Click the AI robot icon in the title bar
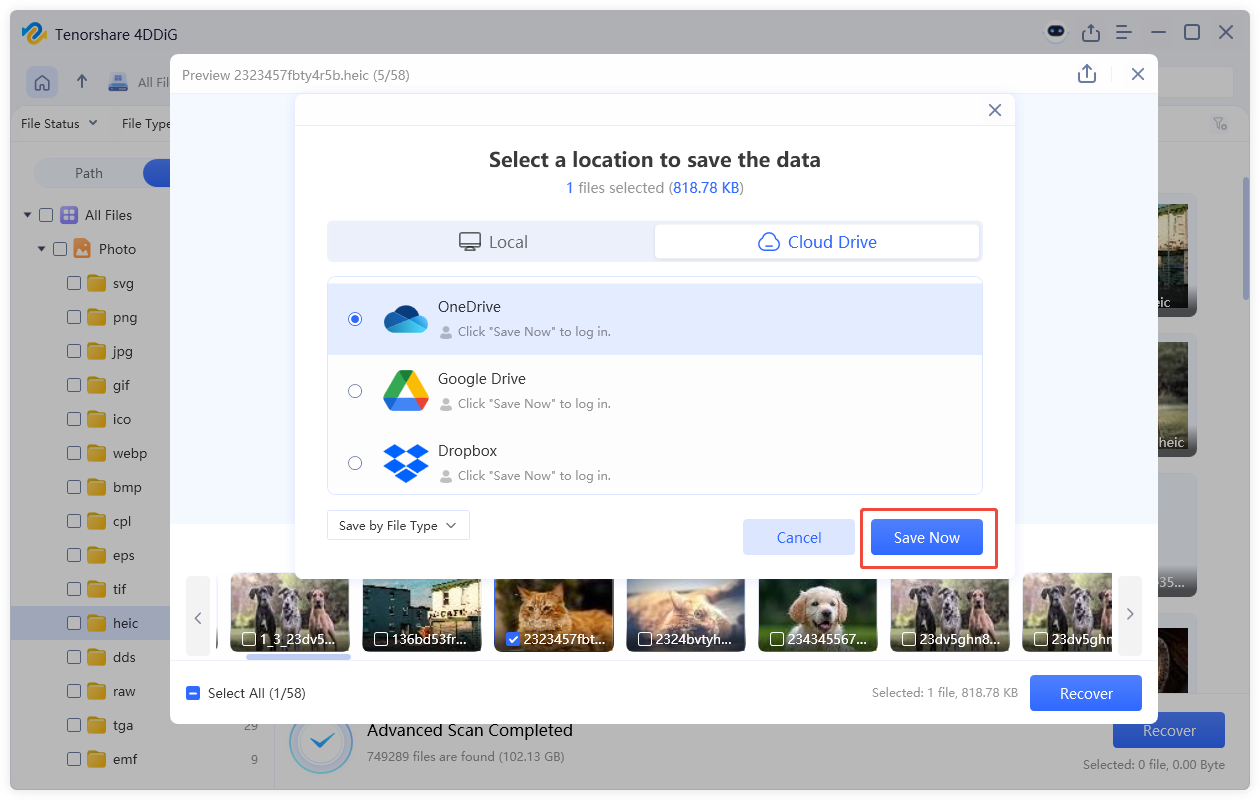1260x800 pixels. click(x=1056, y=32)
